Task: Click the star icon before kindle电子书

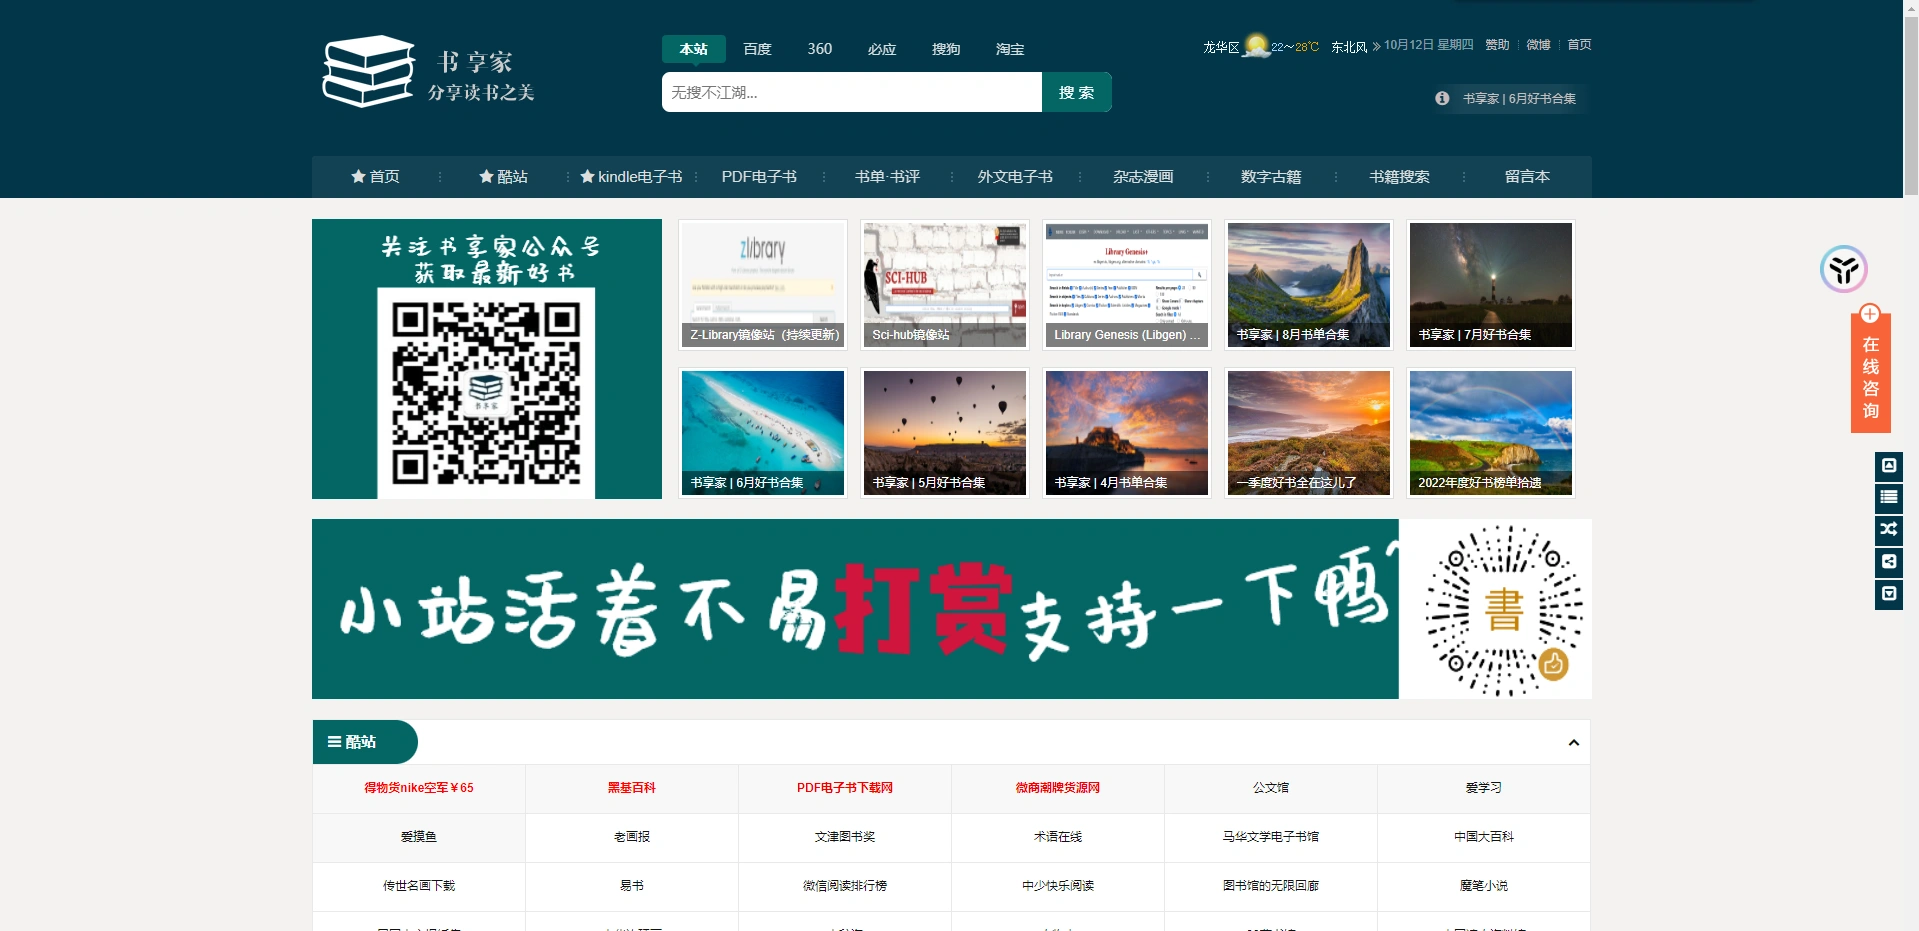Action: pyautogui.click(x=587, y=176)
